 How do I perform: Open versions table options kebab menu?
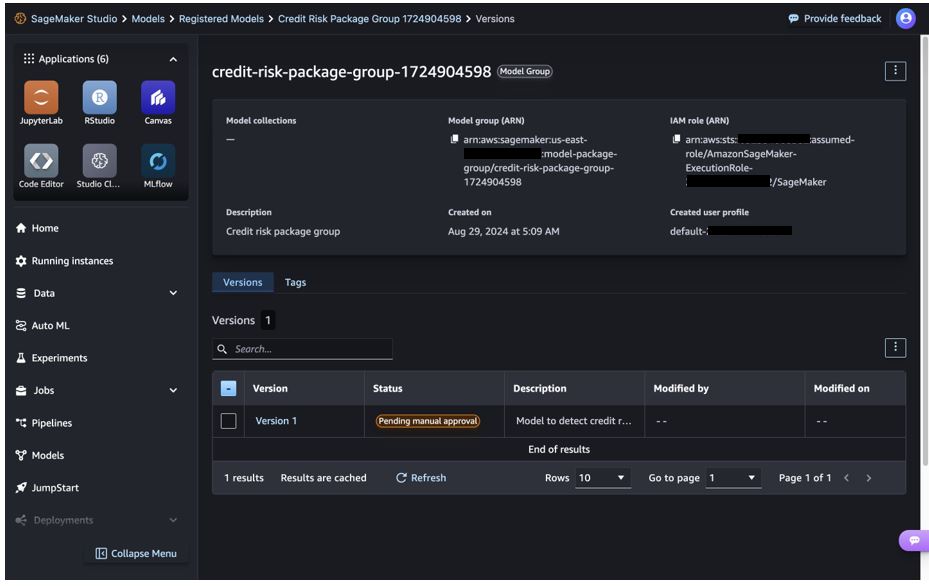[x=895, y=348]
